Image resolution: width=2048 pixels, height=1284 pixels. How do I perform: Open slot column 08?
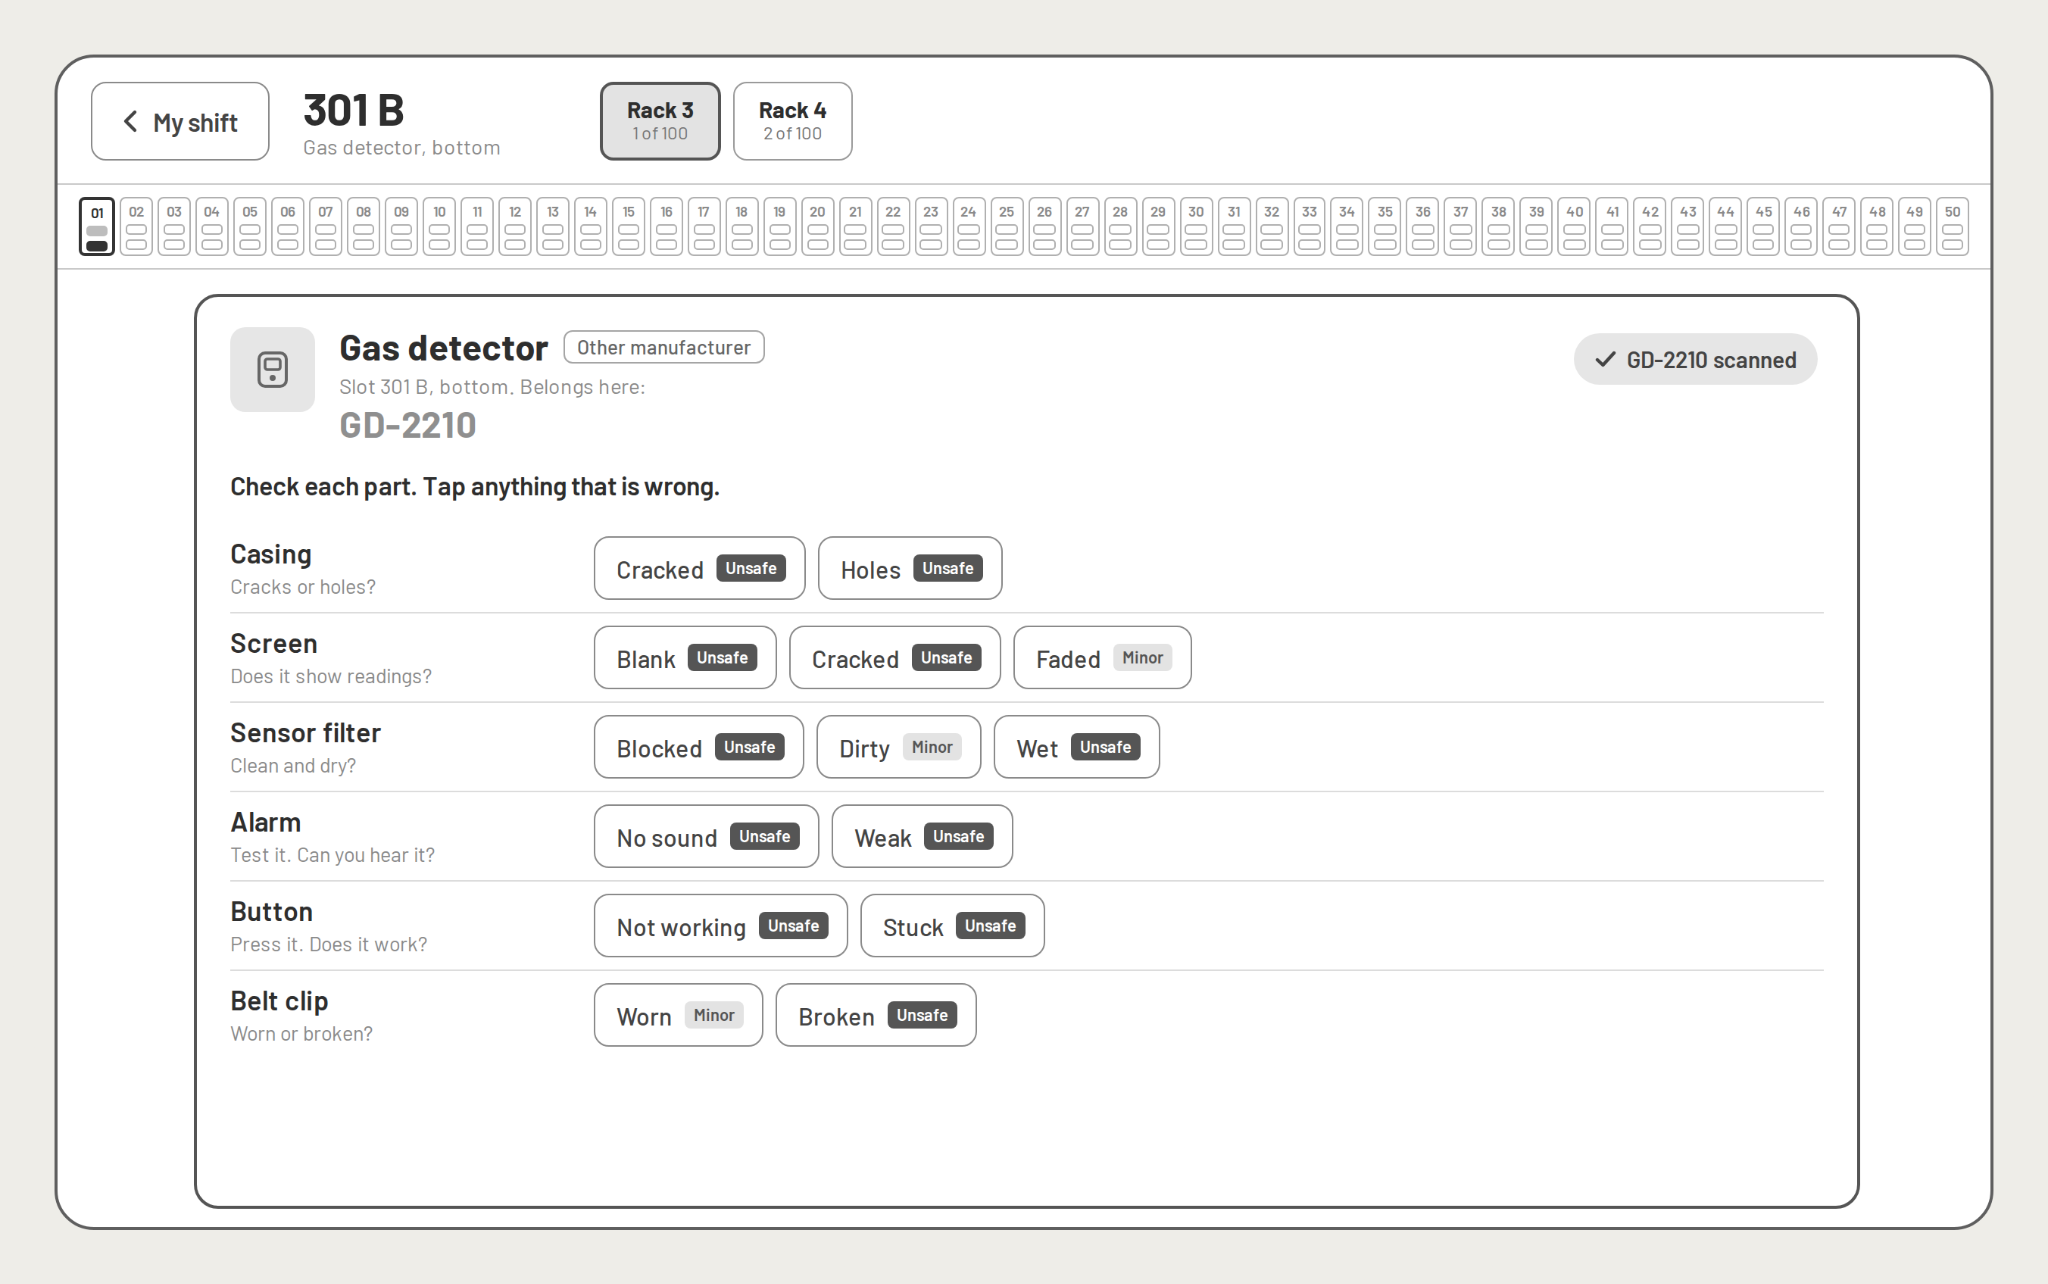pyautogui.click(x=363, y=226)
